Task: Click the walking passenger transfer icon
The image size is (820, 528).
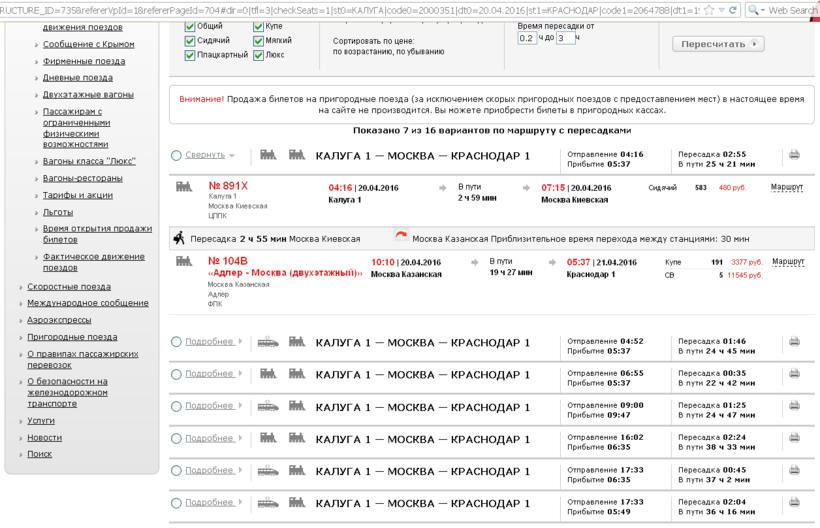Action: [179, 238]
